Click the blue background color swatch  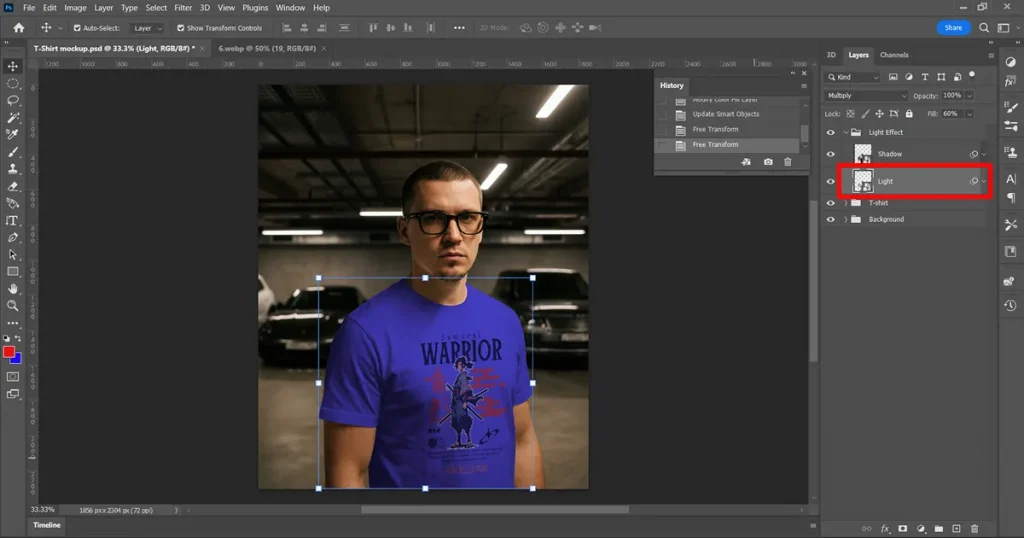click(16, 359)
